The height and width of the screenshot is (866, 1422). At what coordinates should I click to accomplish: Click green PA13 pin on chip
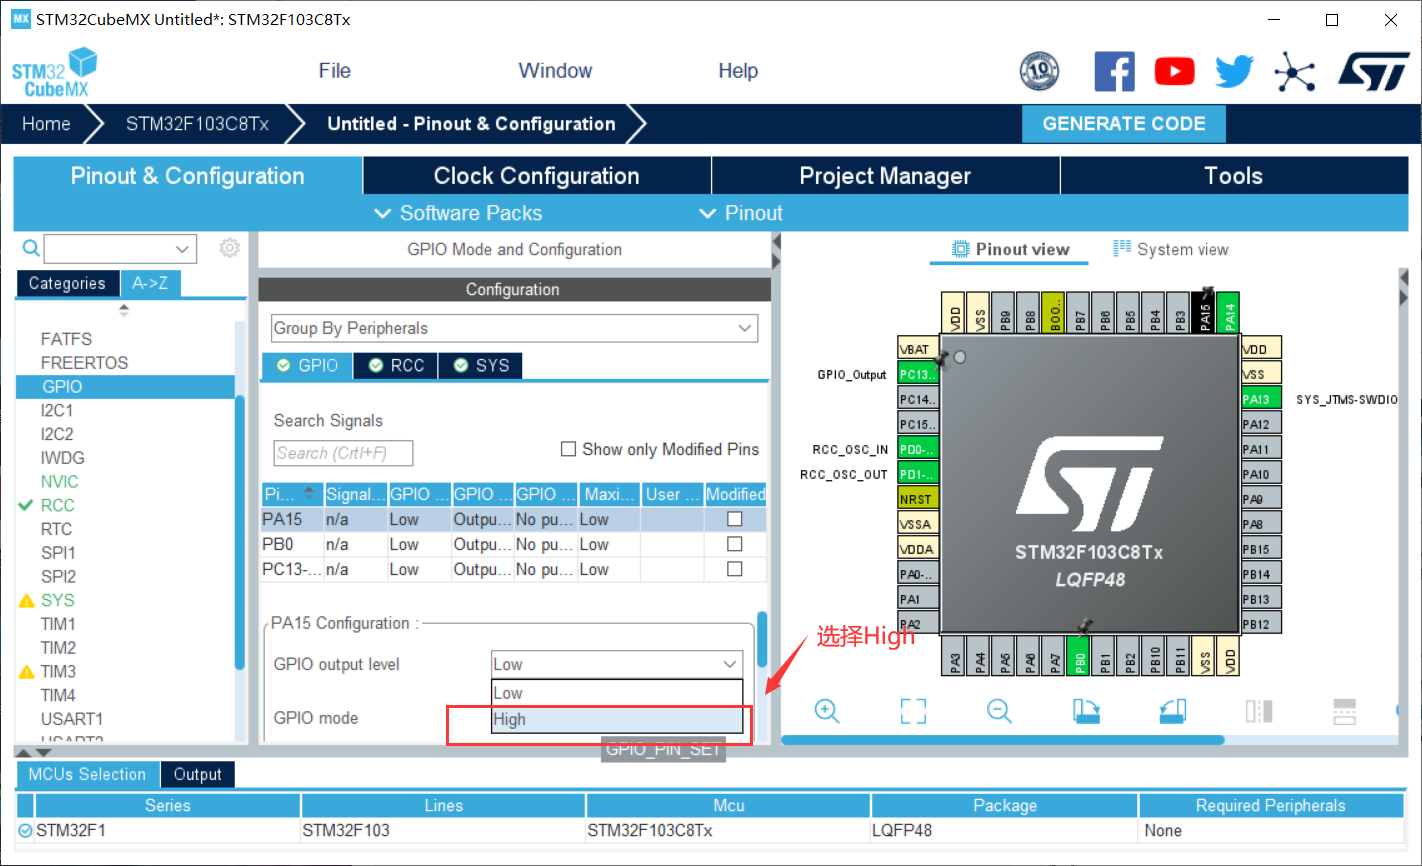[x=1261, y=399]
